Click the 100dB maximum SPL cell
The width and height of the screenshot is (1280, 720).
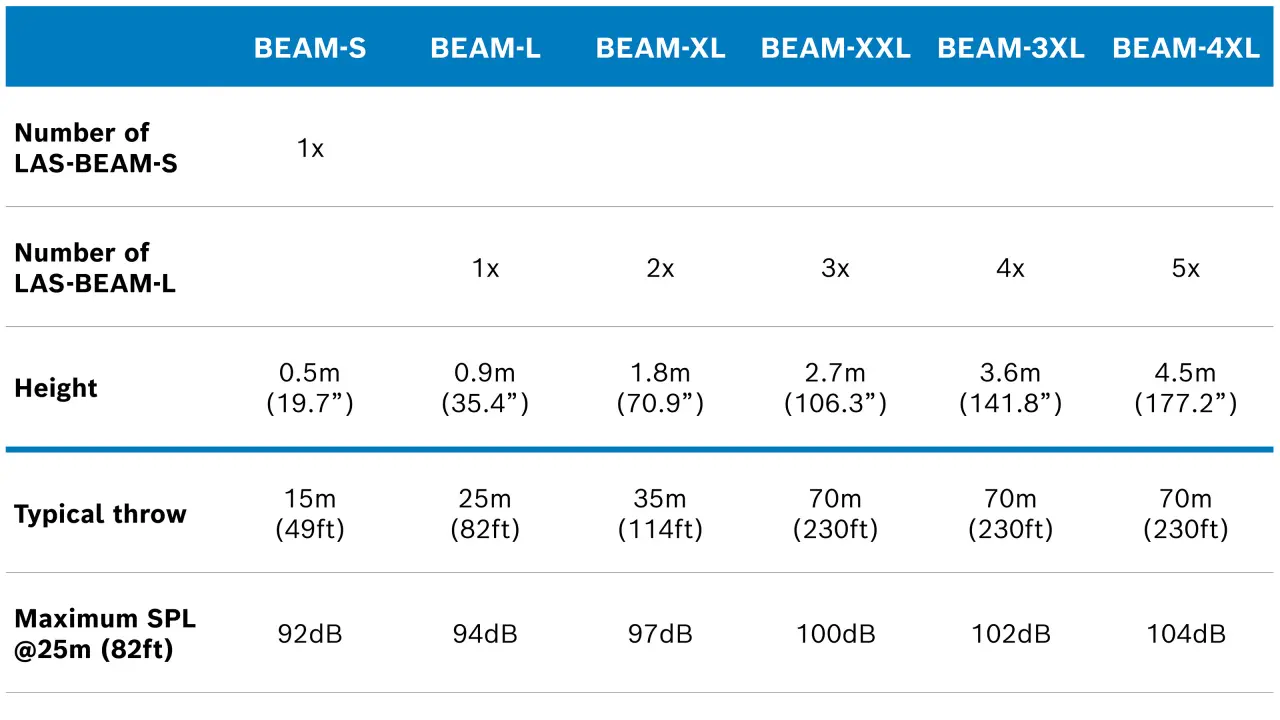(x=835, y=634)
